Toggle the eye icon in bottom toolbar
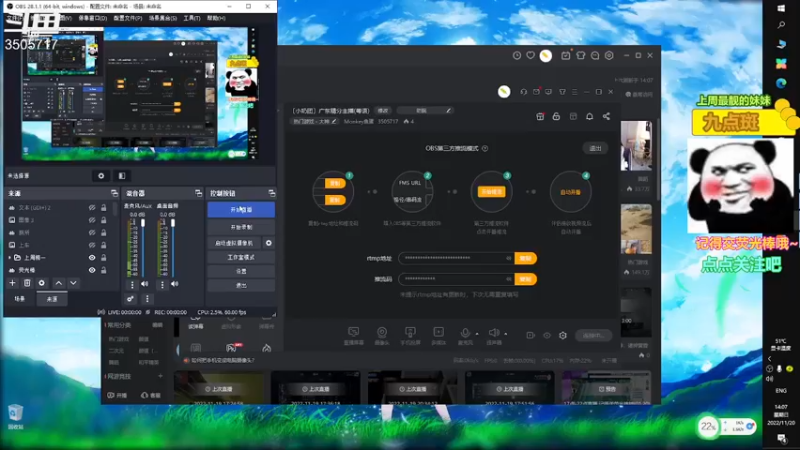The width and height of the screenshot is (800, 450). (547, 335)
